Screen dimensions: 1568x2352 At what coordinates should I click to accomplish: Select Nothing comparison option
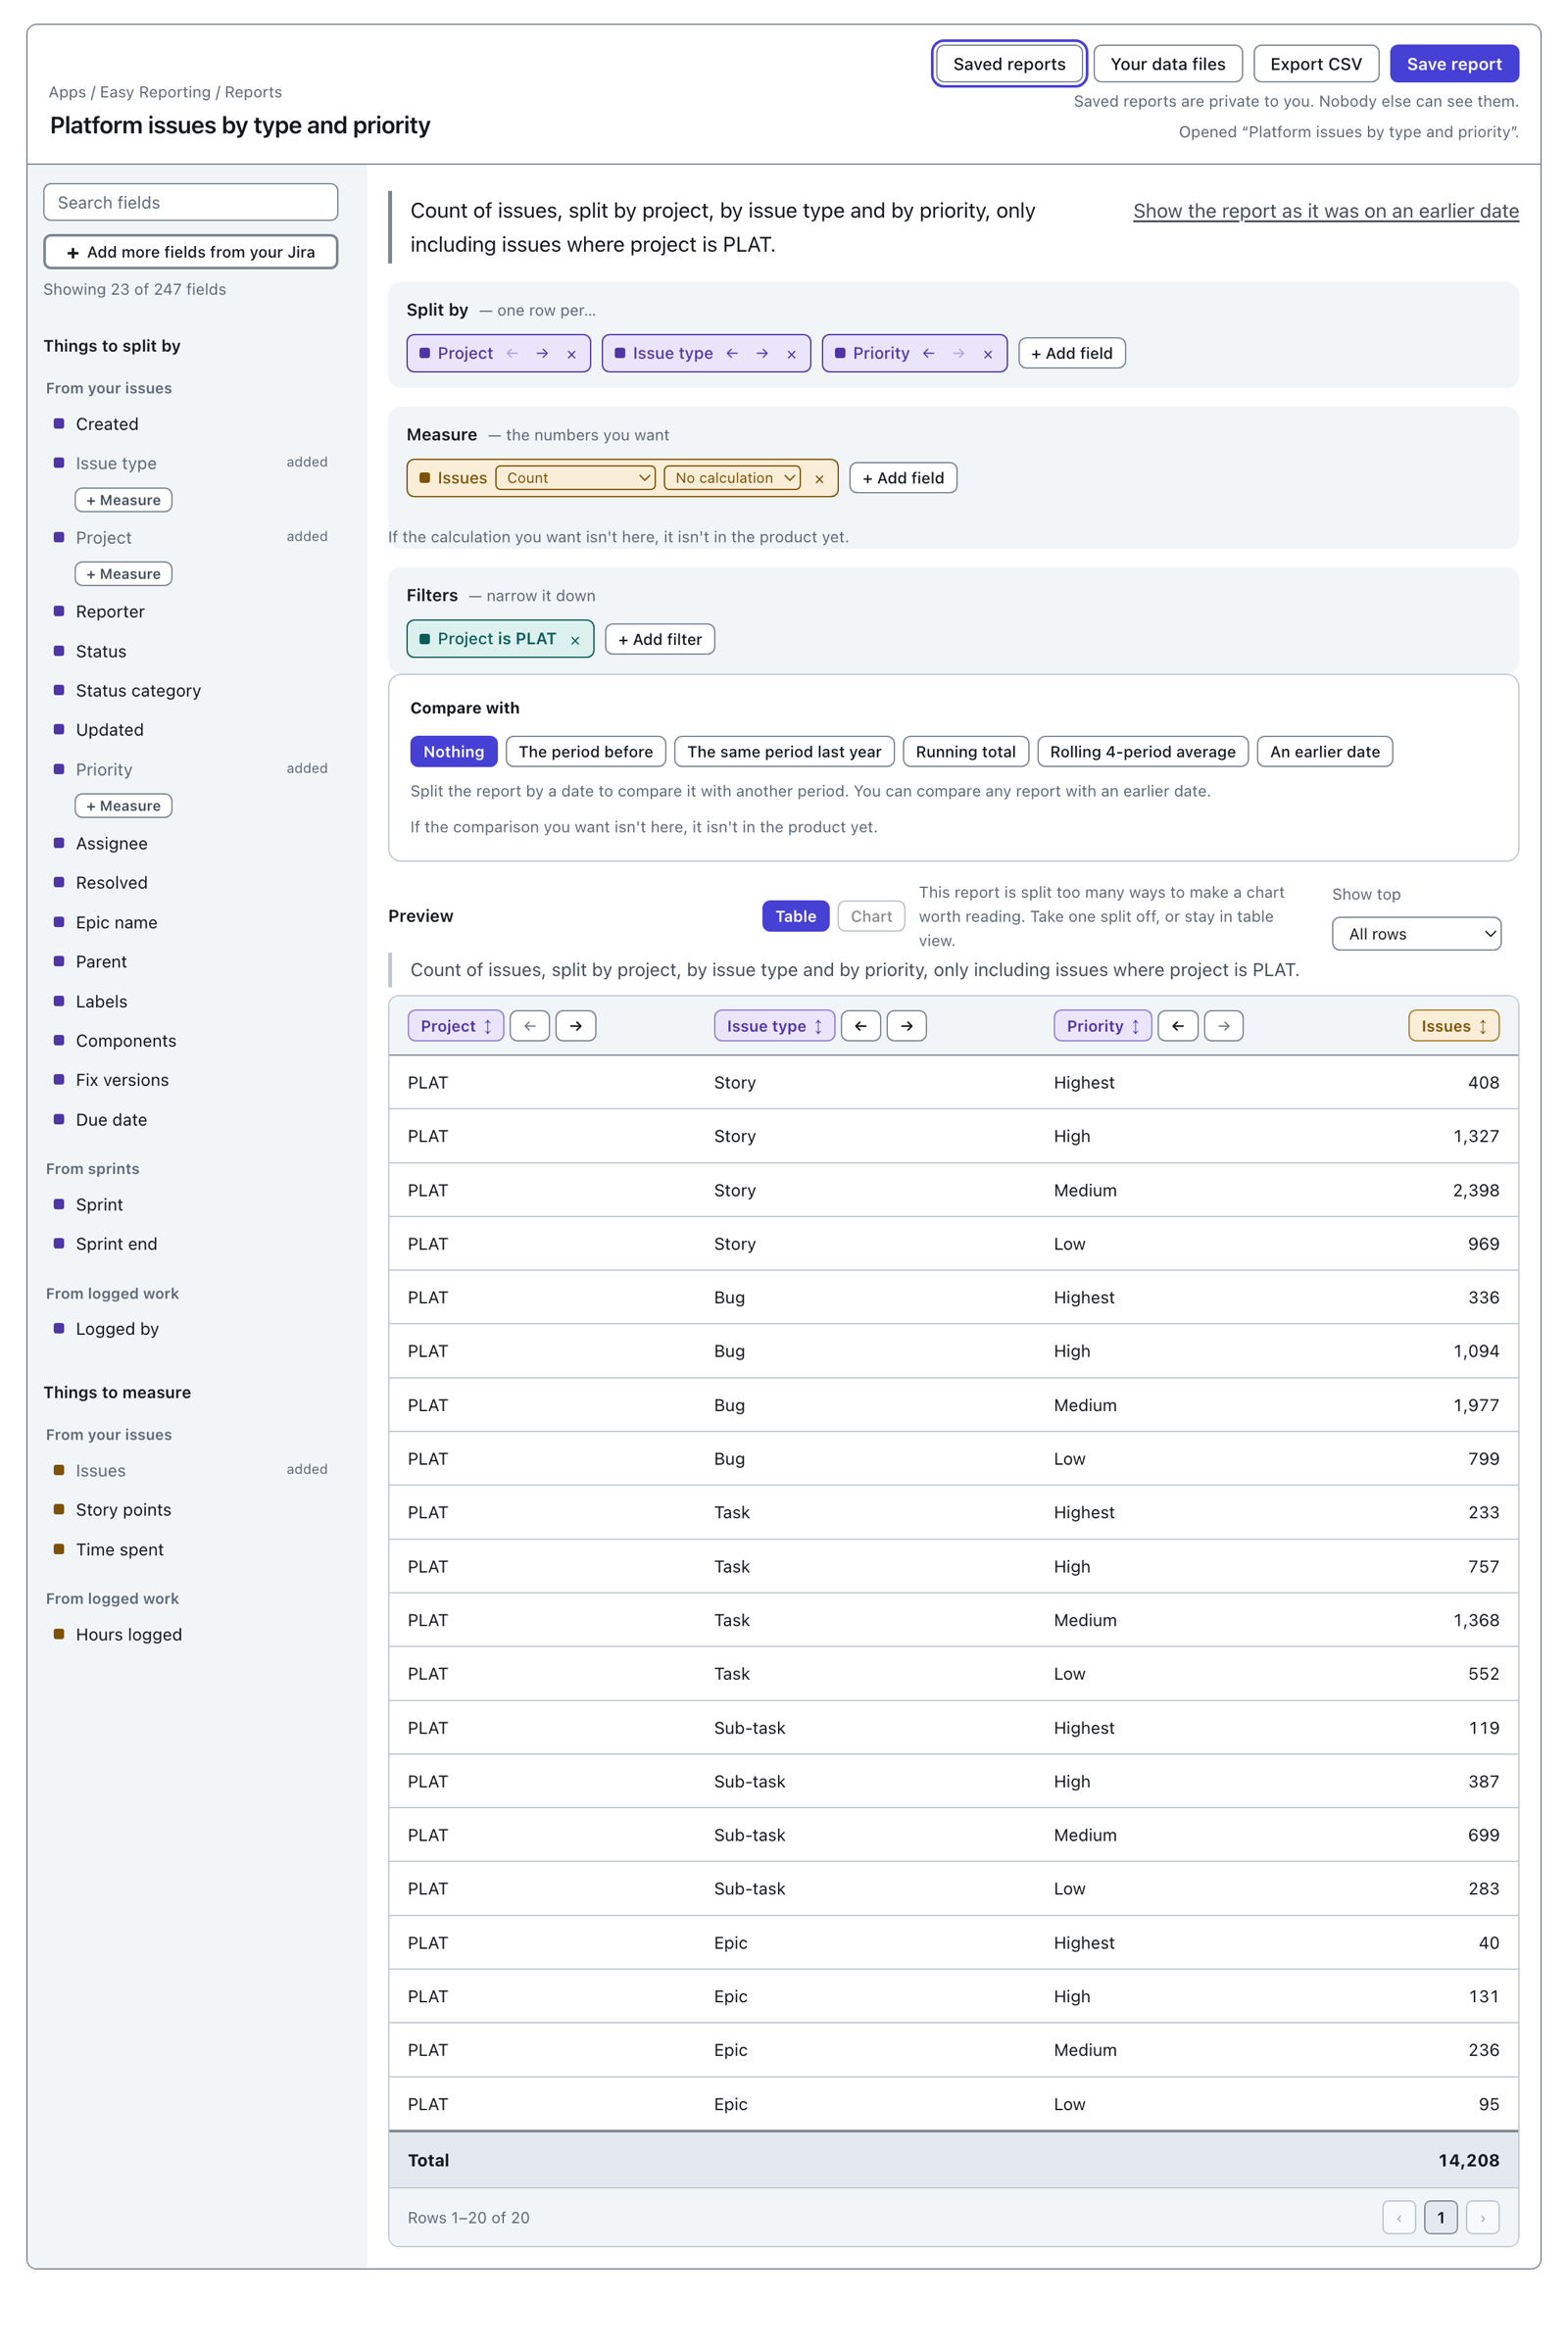[x=454, y=752]
